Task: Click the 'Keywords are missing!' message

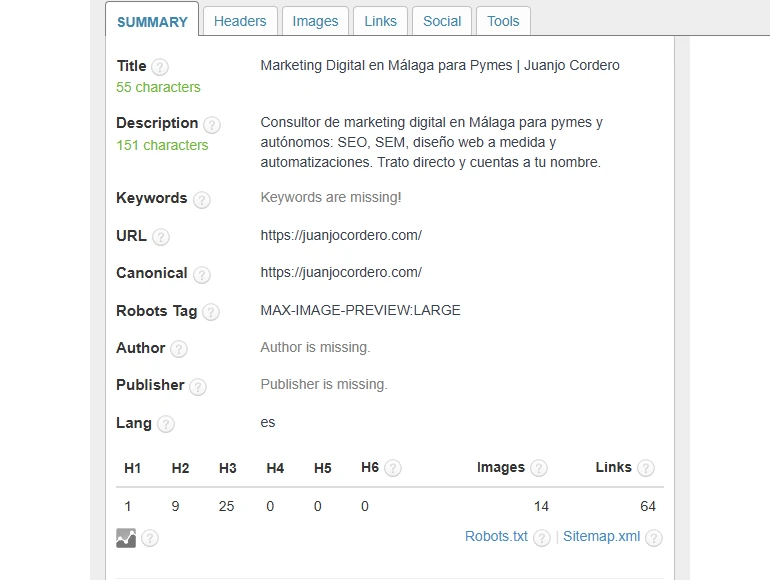Action: pyautogui.click(x=330, y=197)
